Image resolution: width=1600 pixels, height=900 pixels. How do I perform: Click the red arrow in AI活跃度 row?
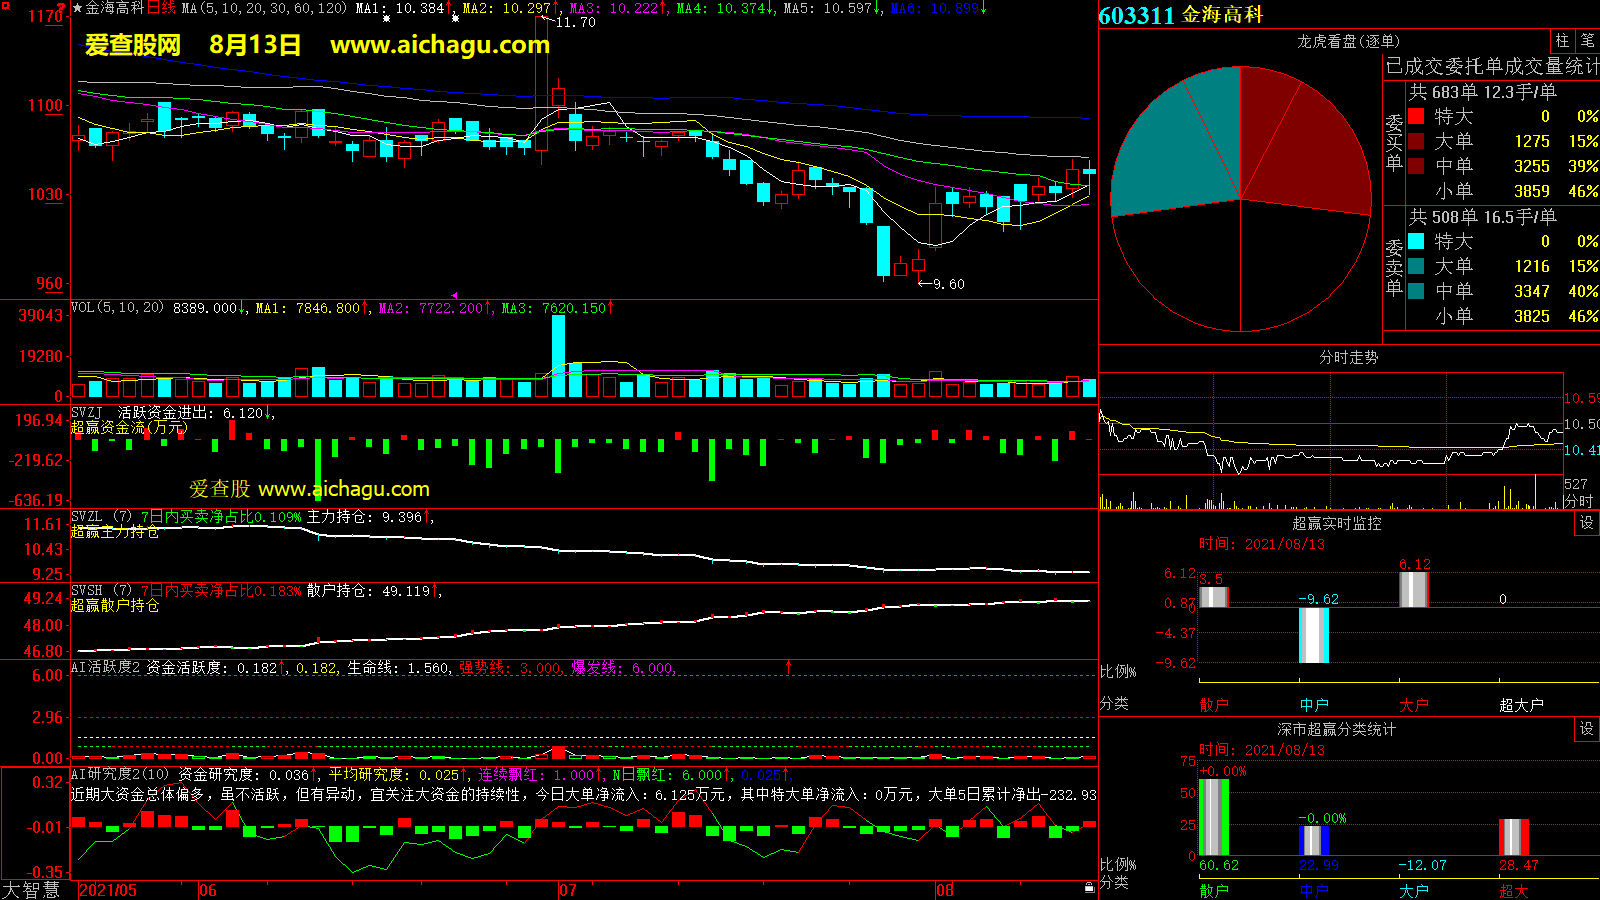click(788, 666)
